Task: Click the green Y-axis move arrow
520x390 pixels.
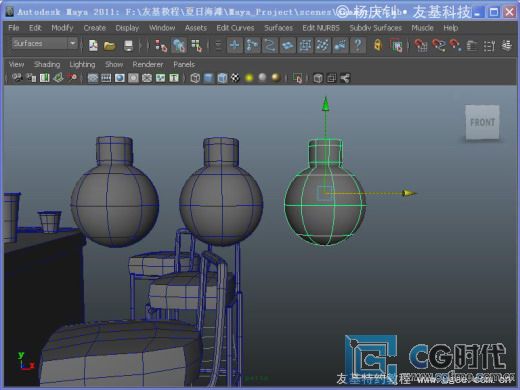Action: tap(325, 104)
